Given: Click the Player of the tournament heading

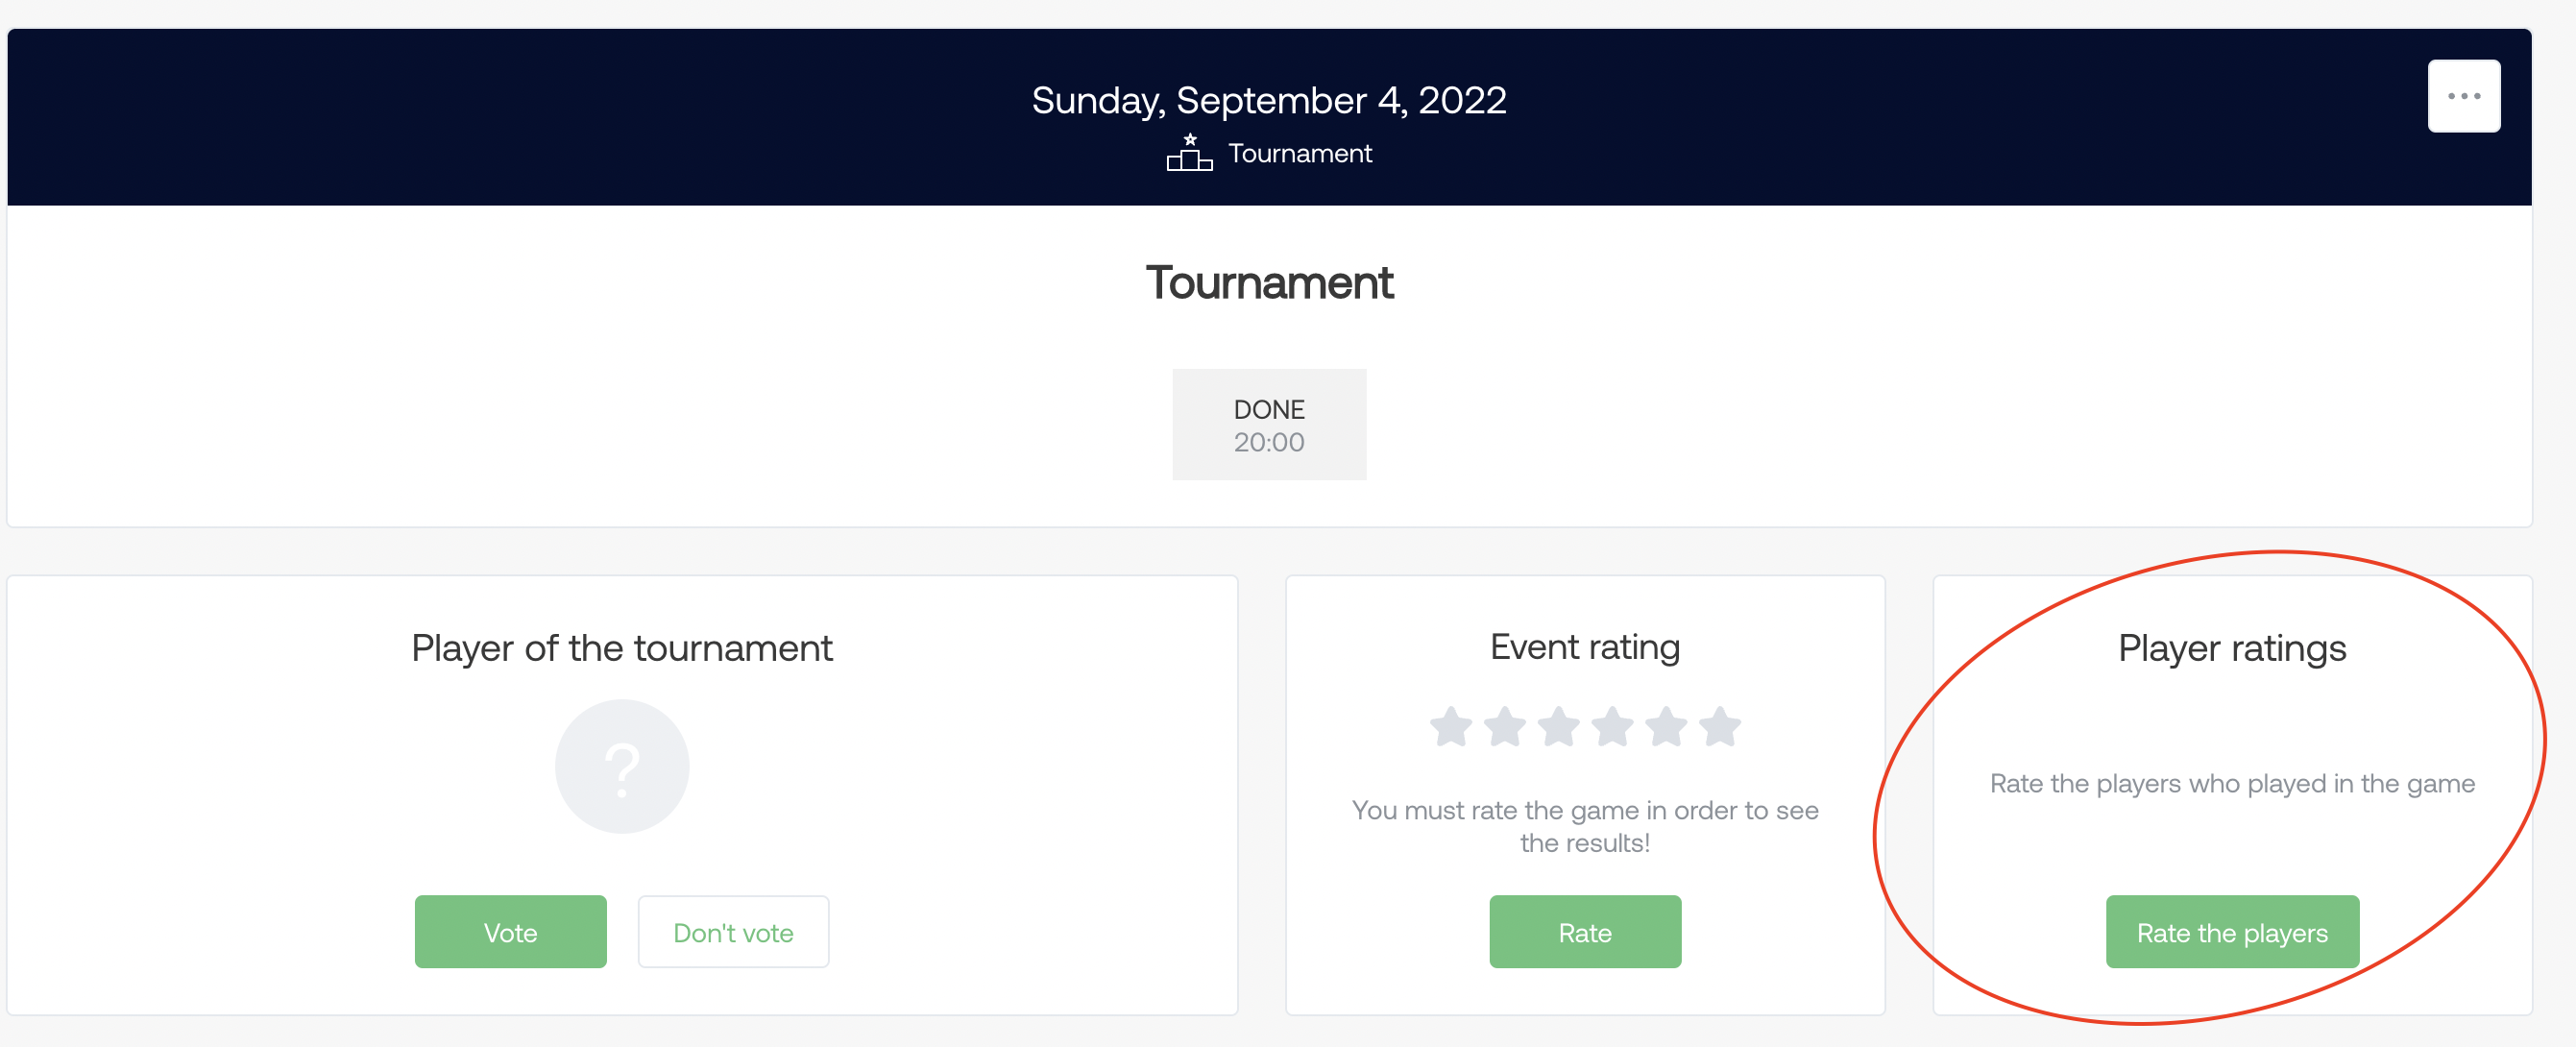Looking at the screenshot, I should (x=622, y=648).
